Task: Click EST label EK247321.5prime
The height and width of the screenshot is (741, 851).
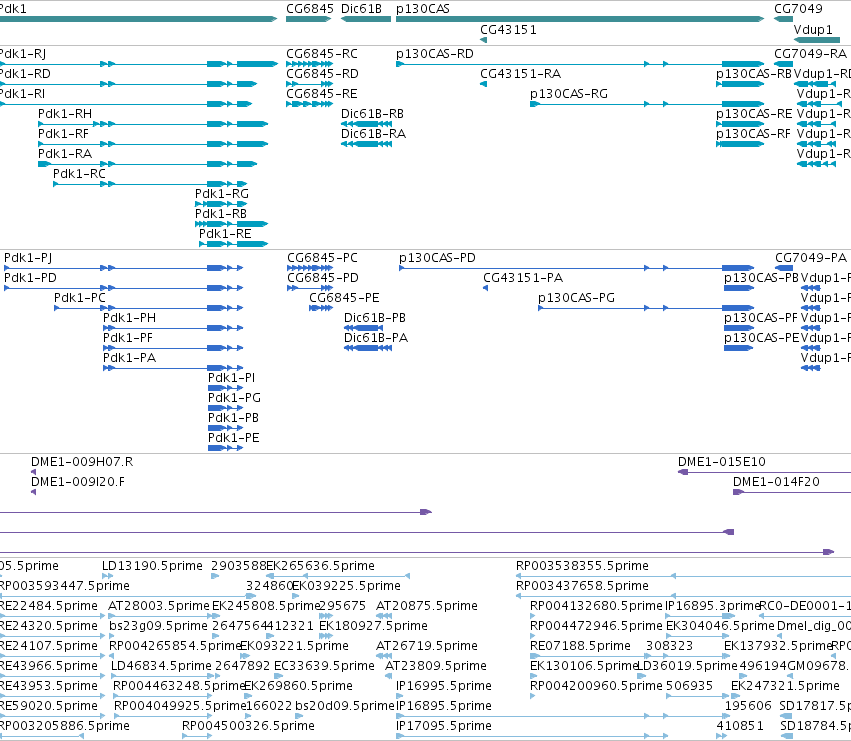Action: coord(785,686)
